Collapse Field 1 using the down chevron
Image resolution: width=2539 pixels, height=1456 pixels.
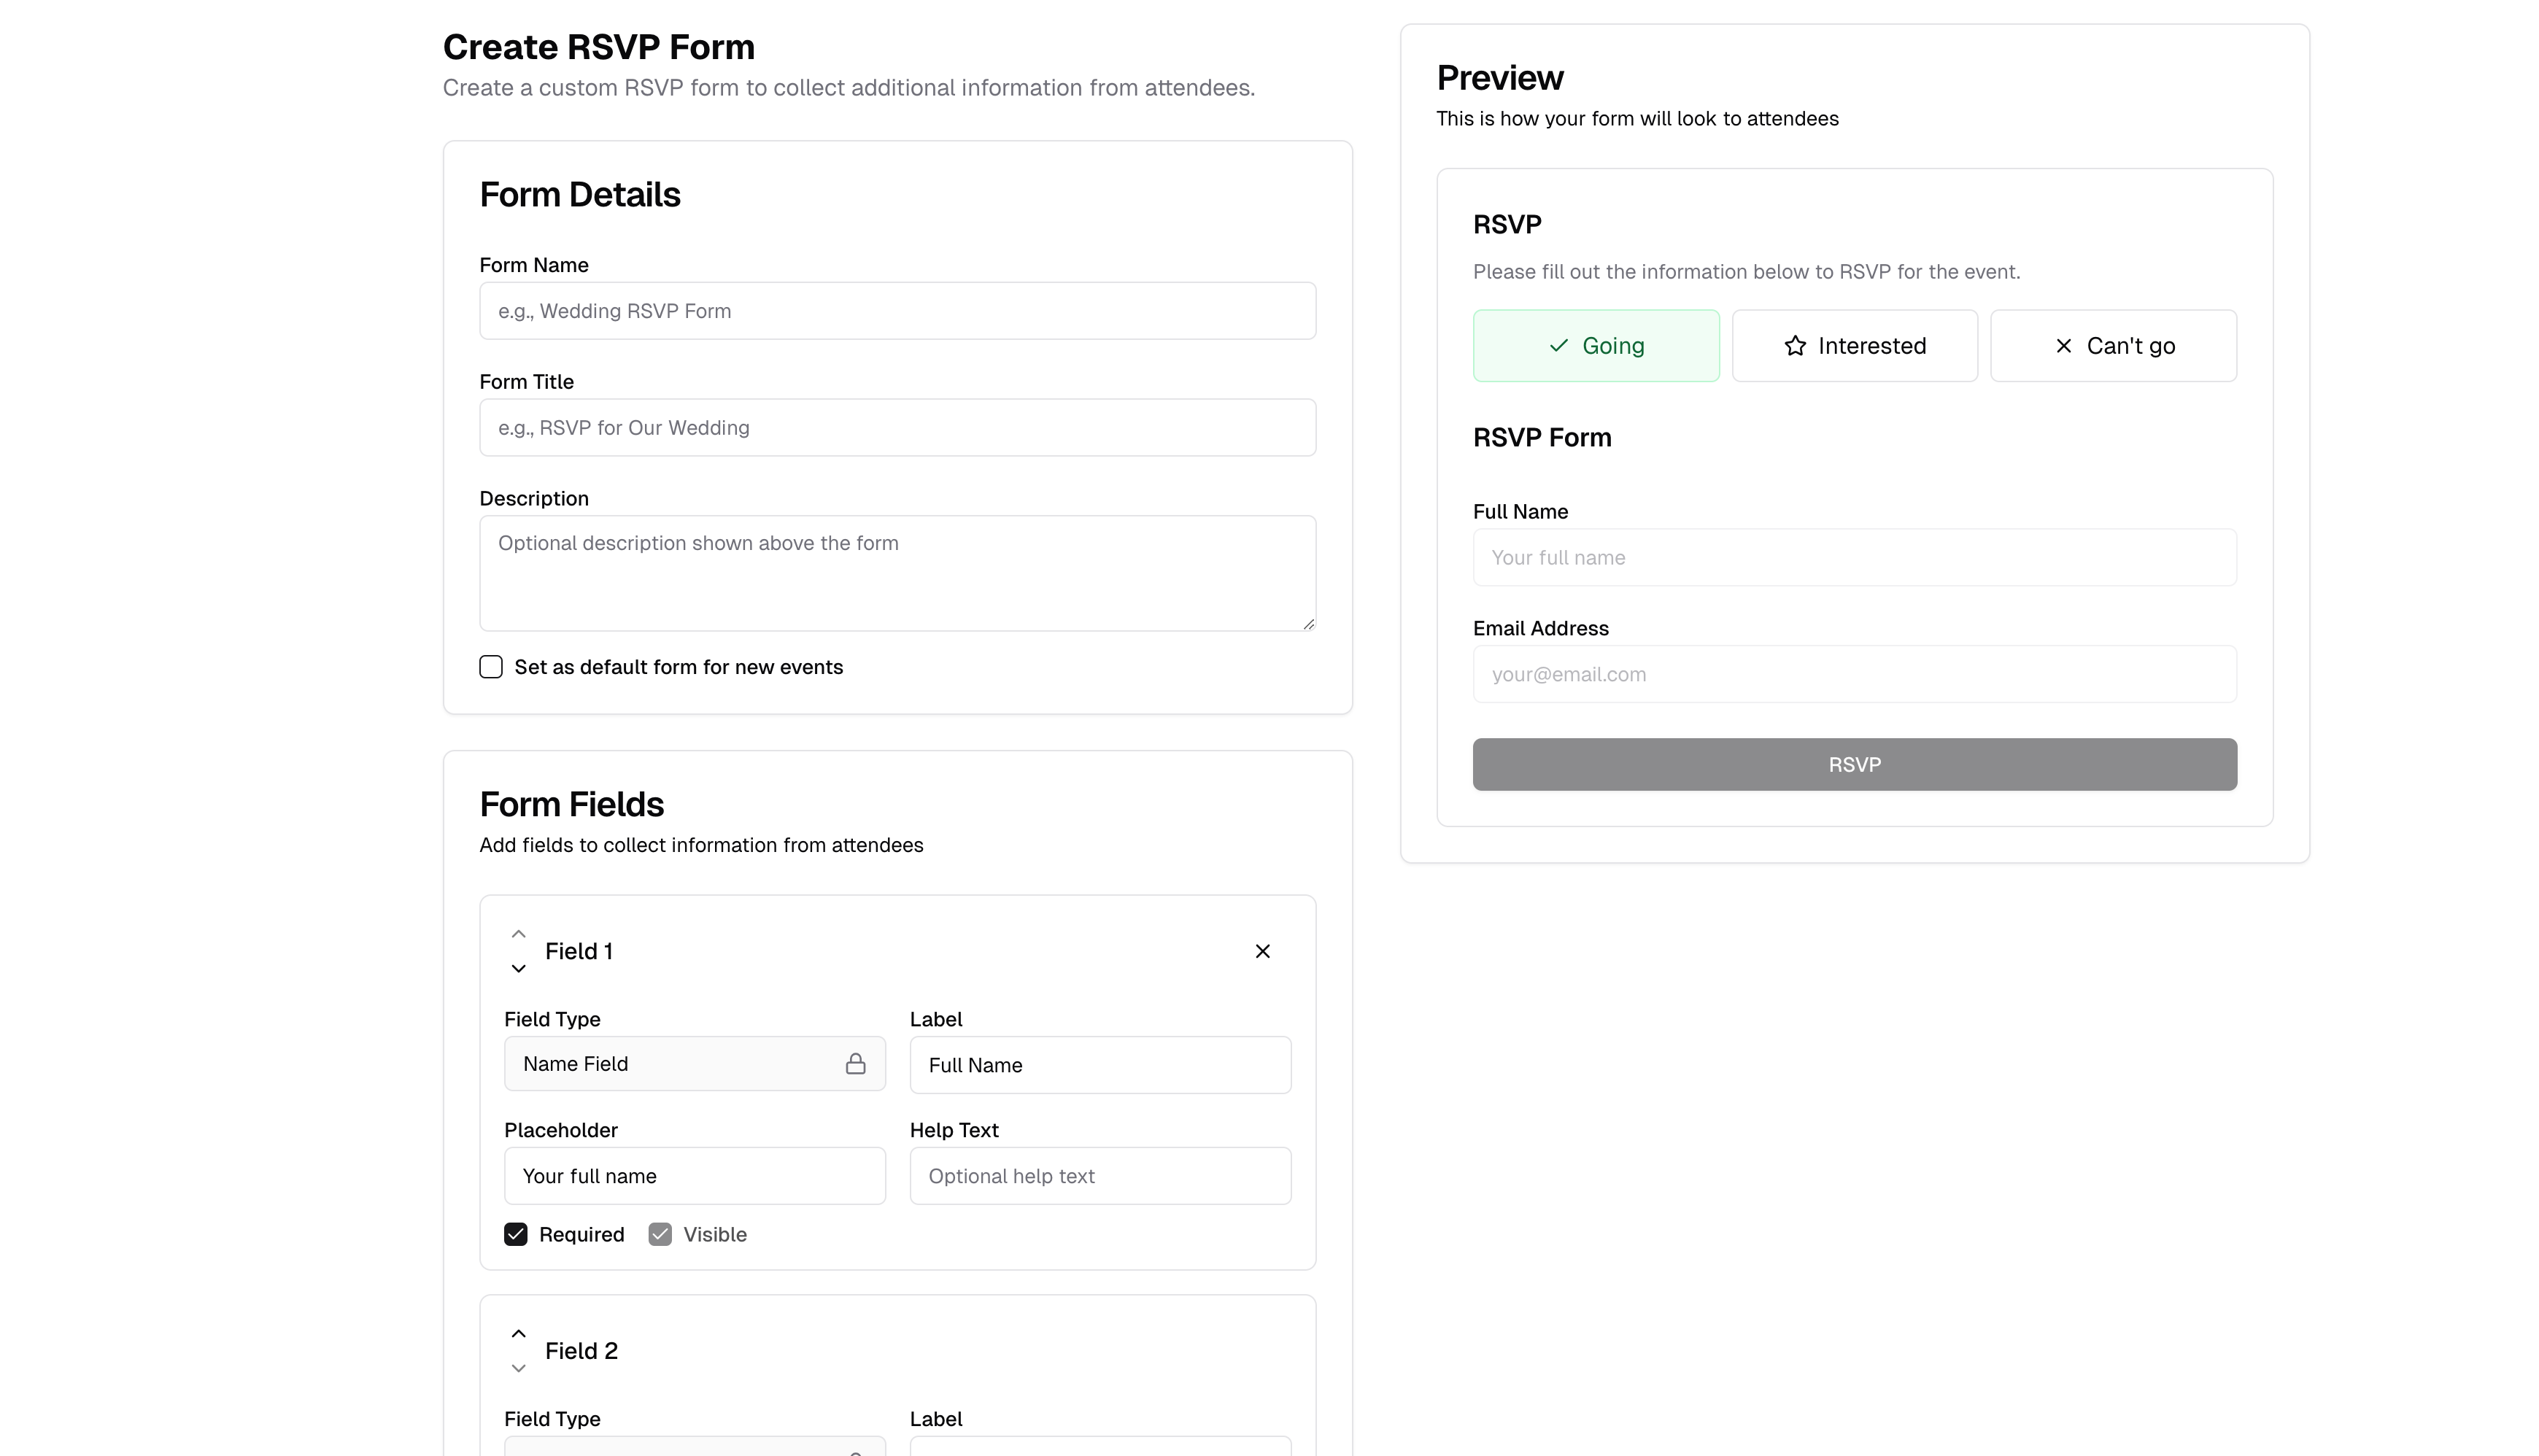pos(519,968)
